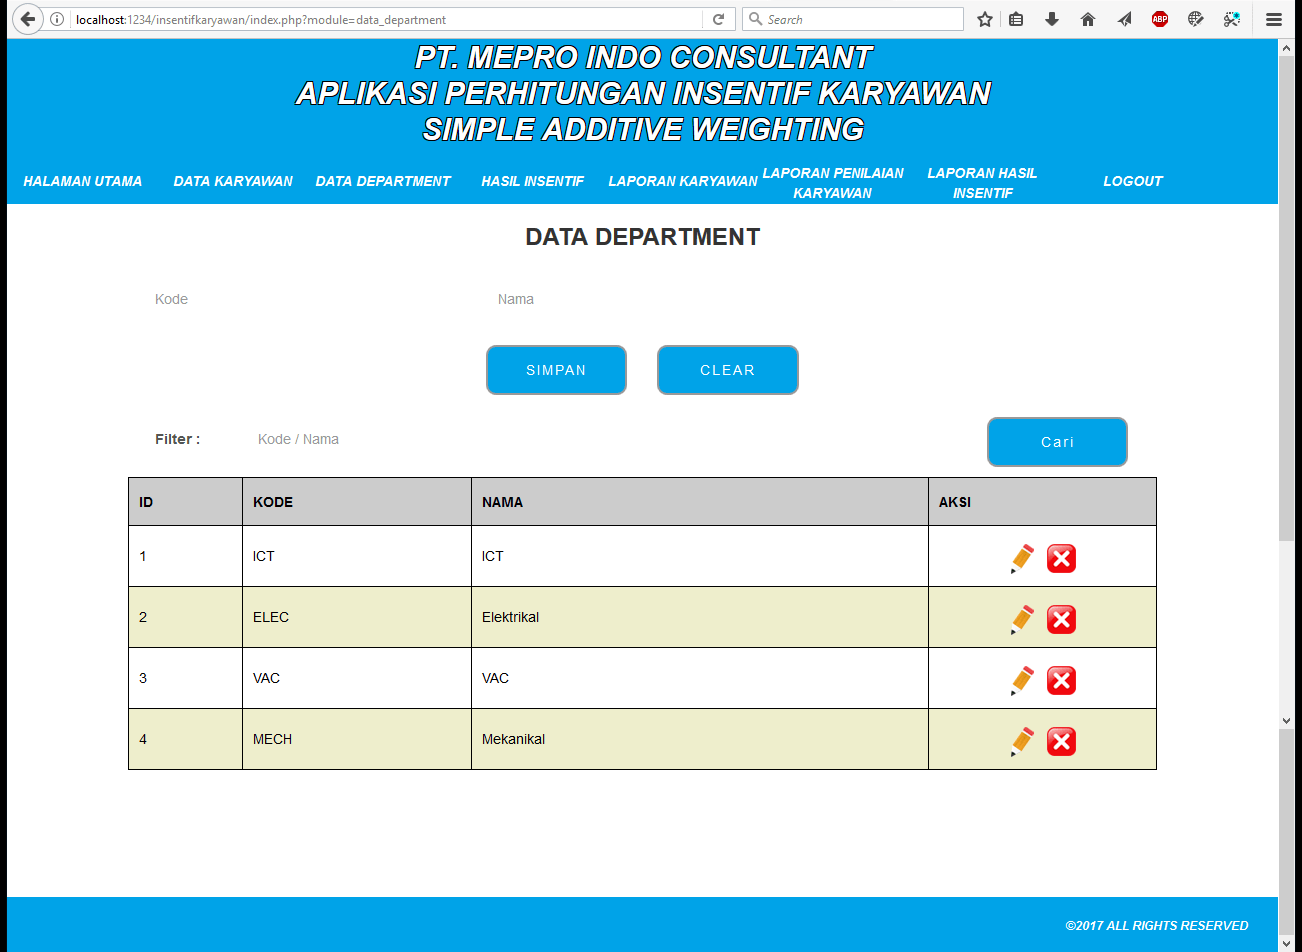This screenshot has width=1302, height=952.
Task: Click the Cari search button
Action: pos(1057,442)
